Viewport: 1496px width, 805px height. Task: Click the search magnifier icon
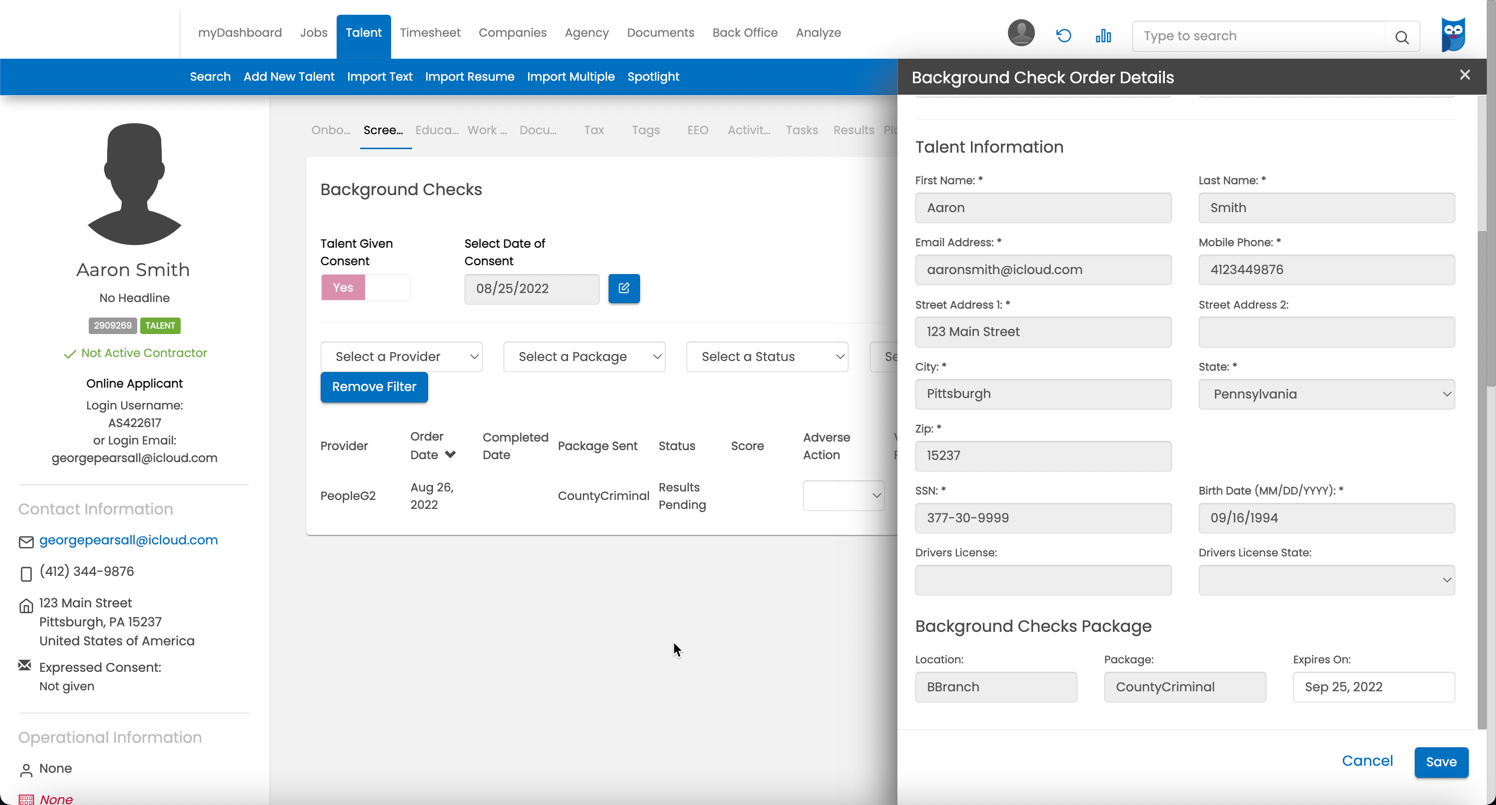coord(1402,37)
